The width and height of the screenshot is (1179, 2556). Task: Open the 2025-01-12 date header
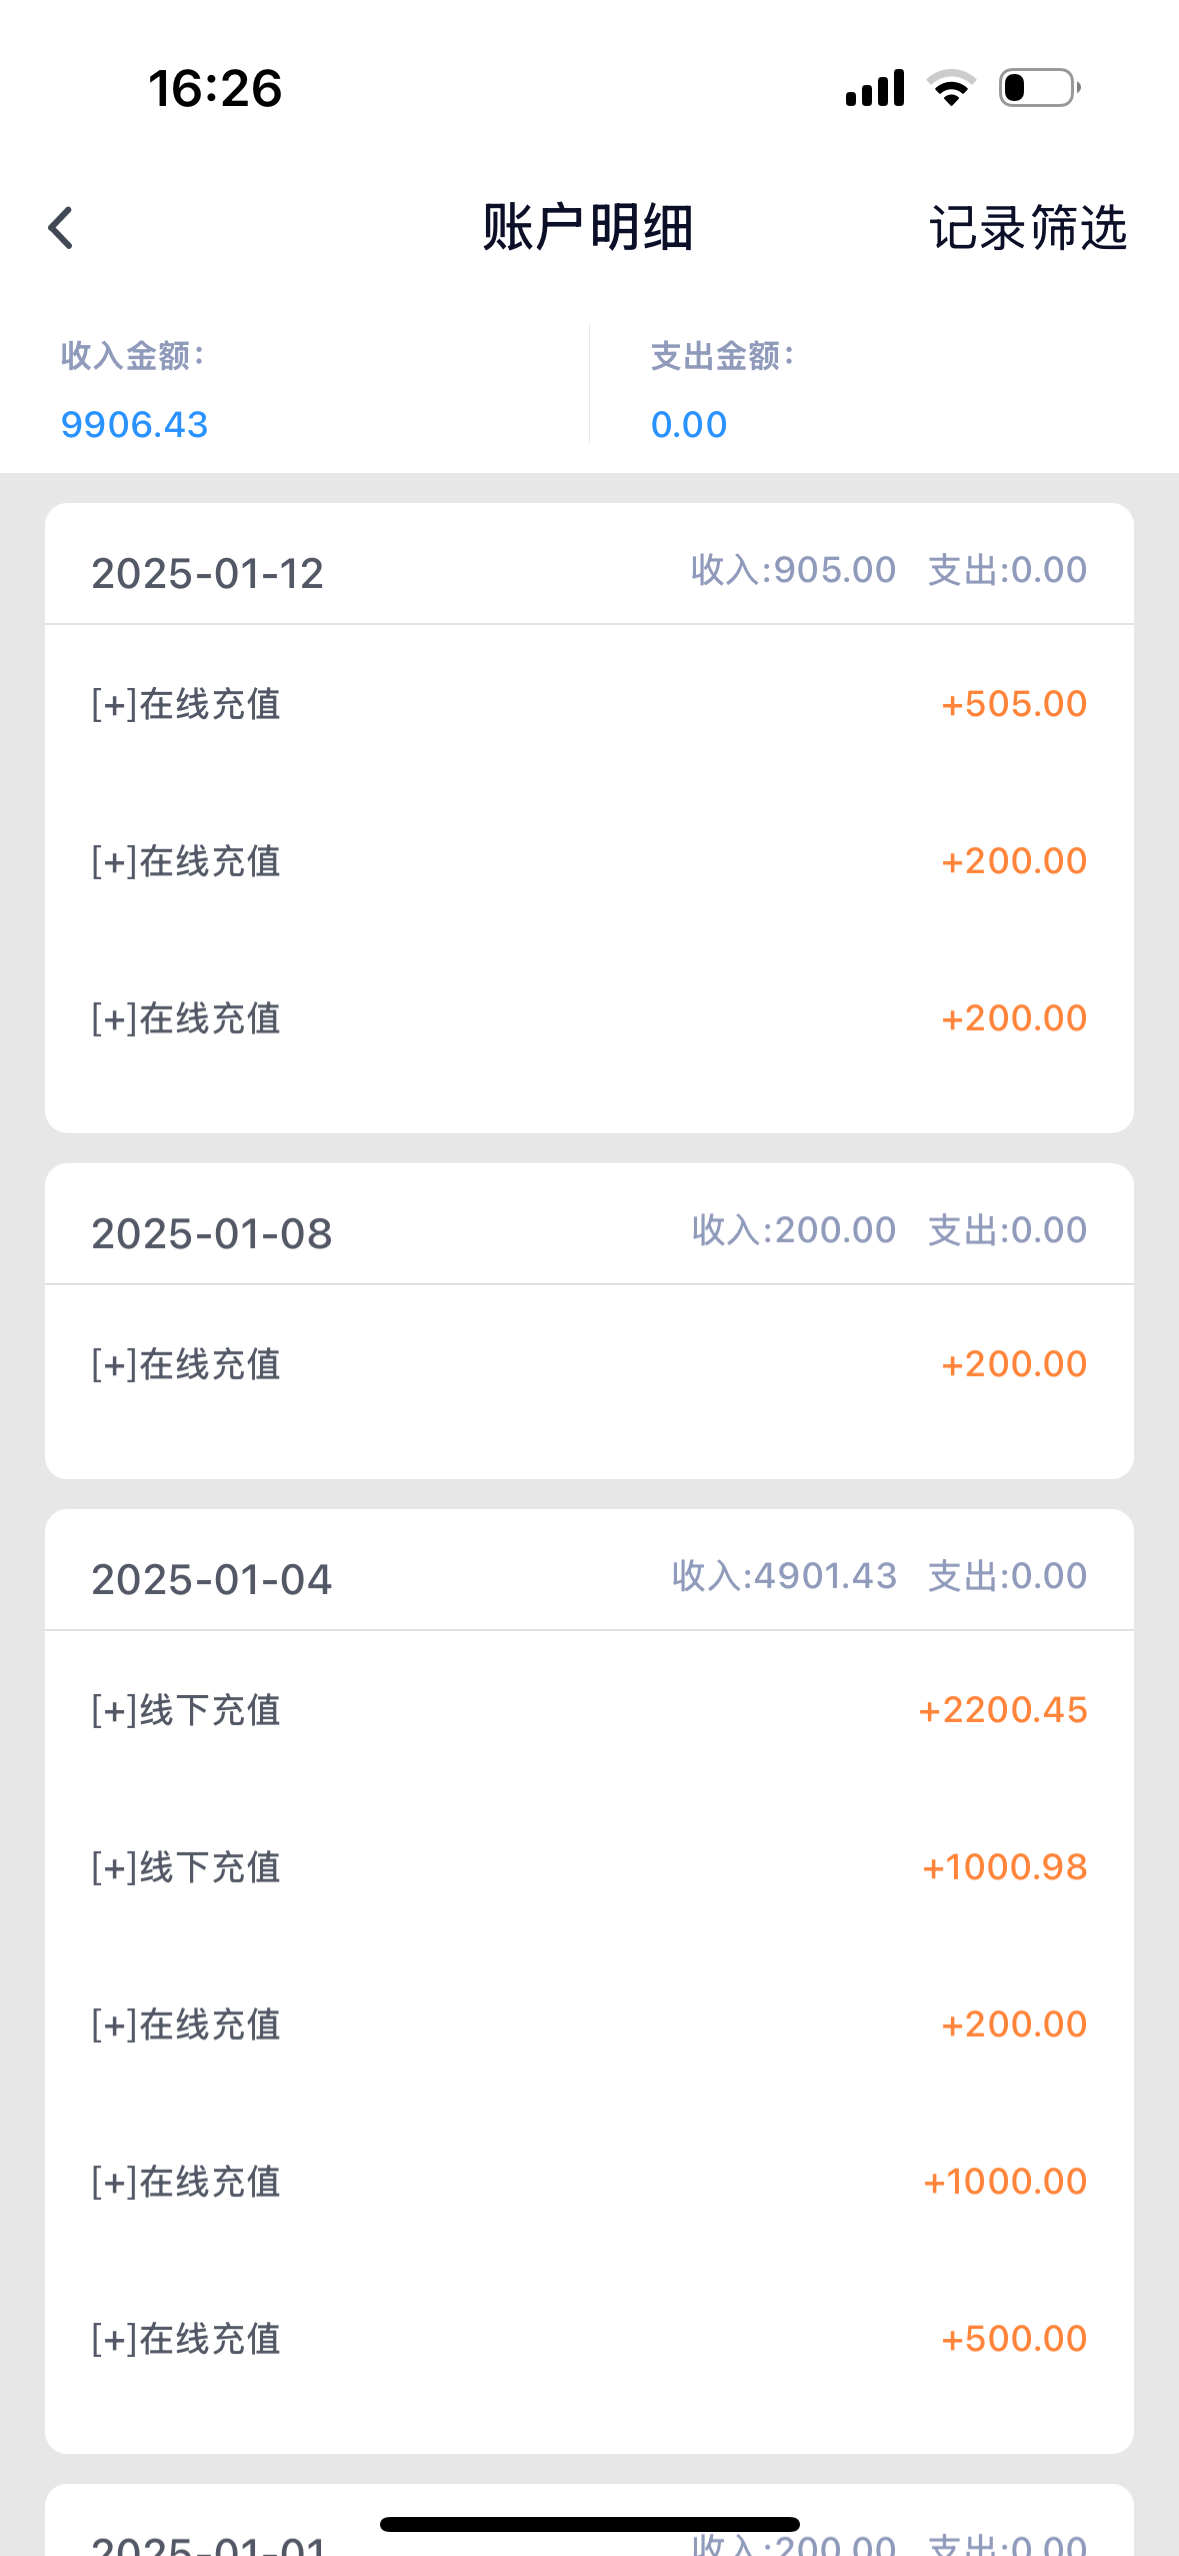click(x=208, y=574)
